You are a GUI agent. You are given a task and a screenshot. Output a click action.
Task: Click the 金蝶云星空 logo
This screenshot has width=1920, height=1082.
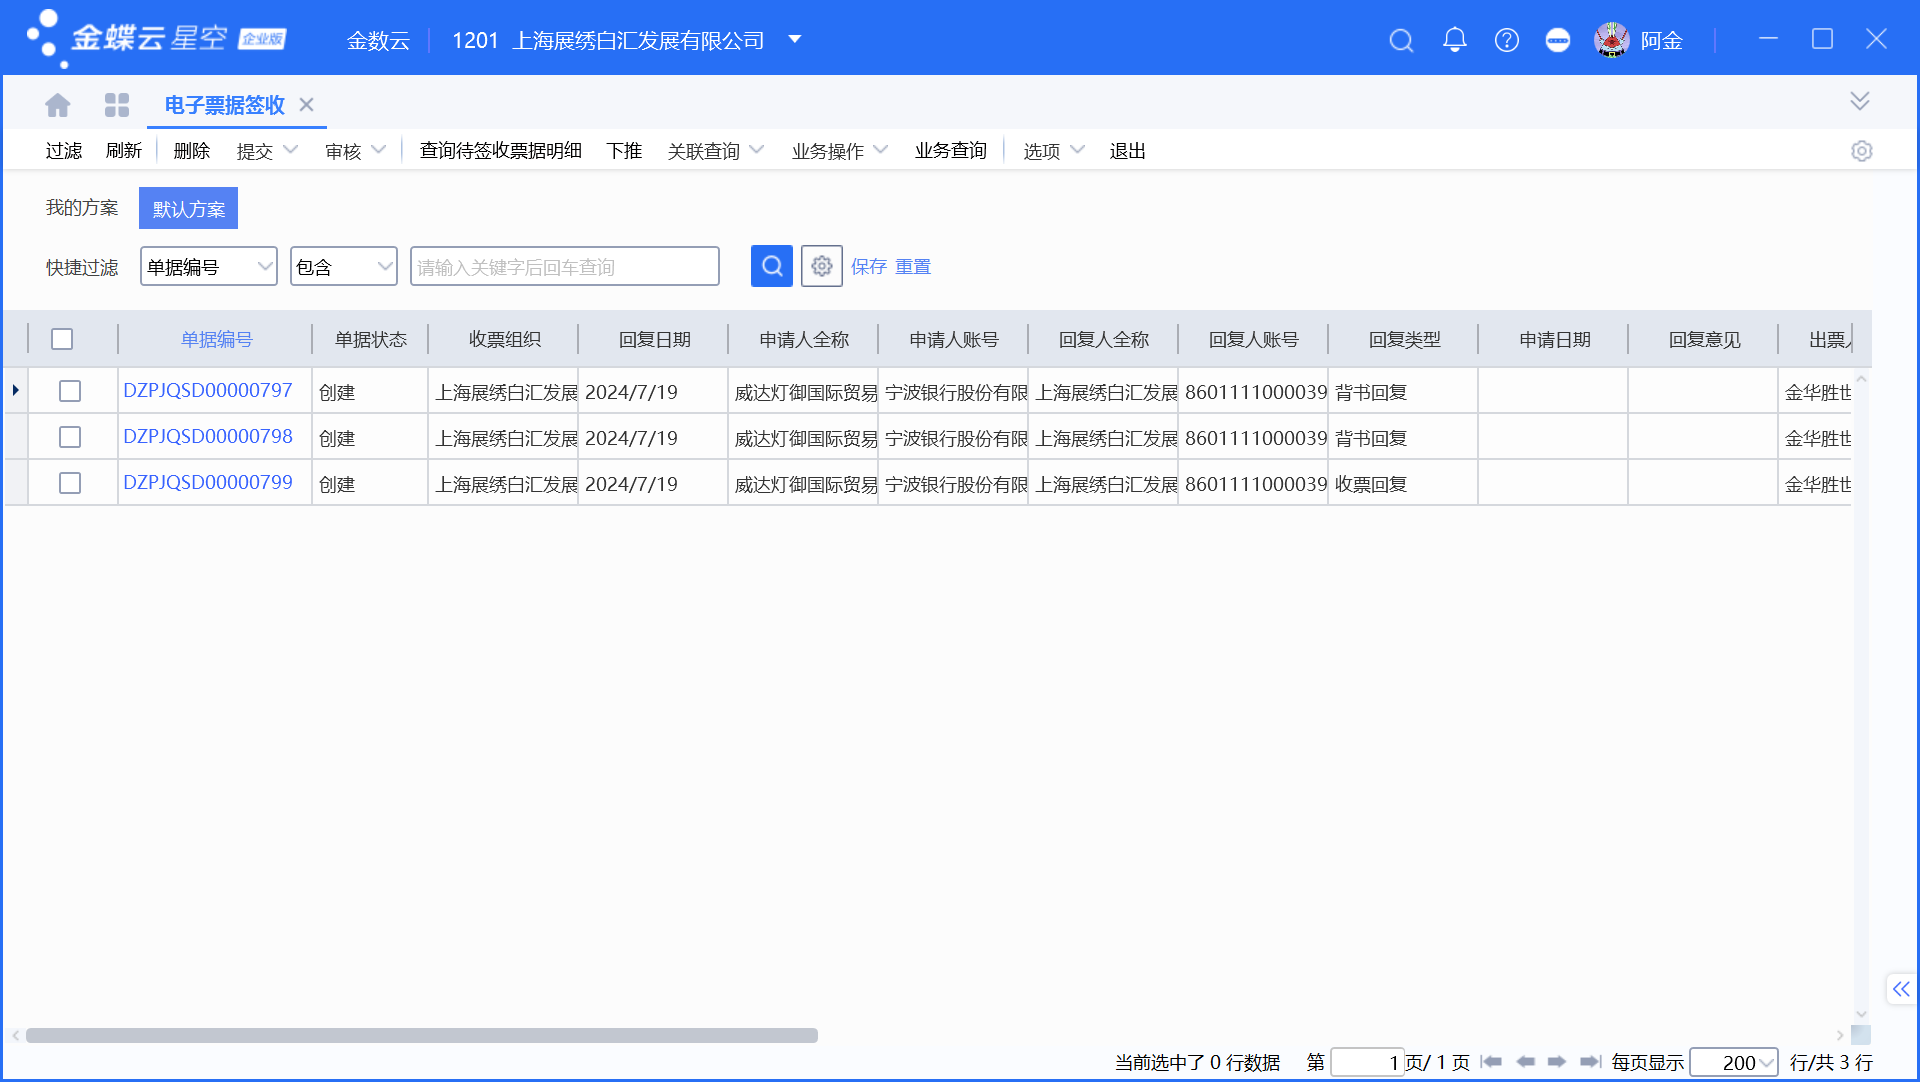(x=157, y=38)
